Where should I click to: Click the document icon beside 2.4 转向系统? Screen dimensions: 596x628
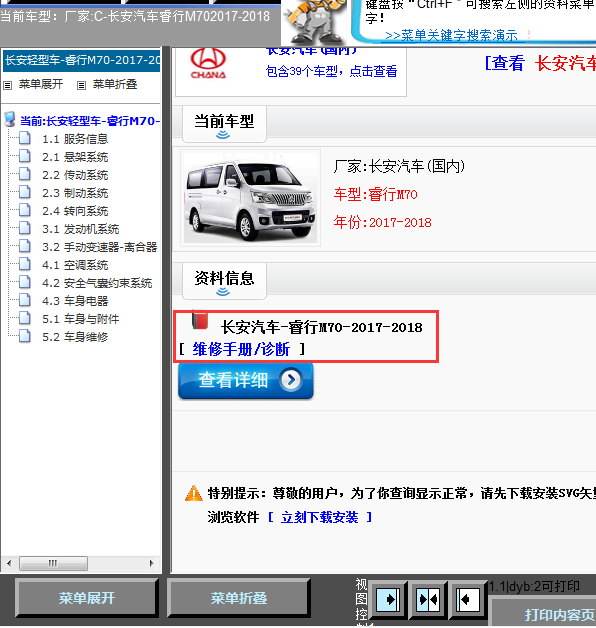[25, 210]
